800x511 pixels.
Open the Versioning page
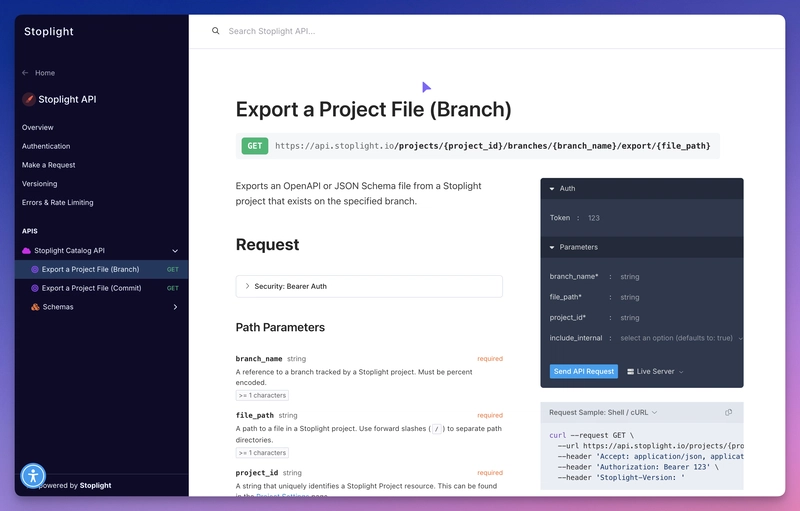pos(39,184)
